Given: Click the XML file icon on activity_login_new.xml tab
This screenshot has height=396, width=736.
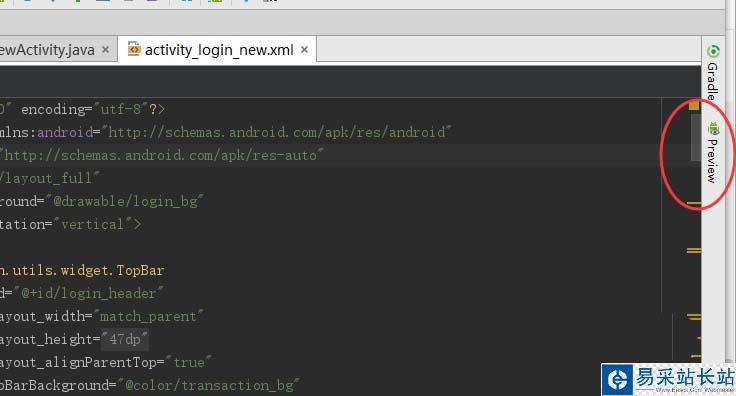Looking at the screenshot, I should pyautogui.click(x=134, y=49).
